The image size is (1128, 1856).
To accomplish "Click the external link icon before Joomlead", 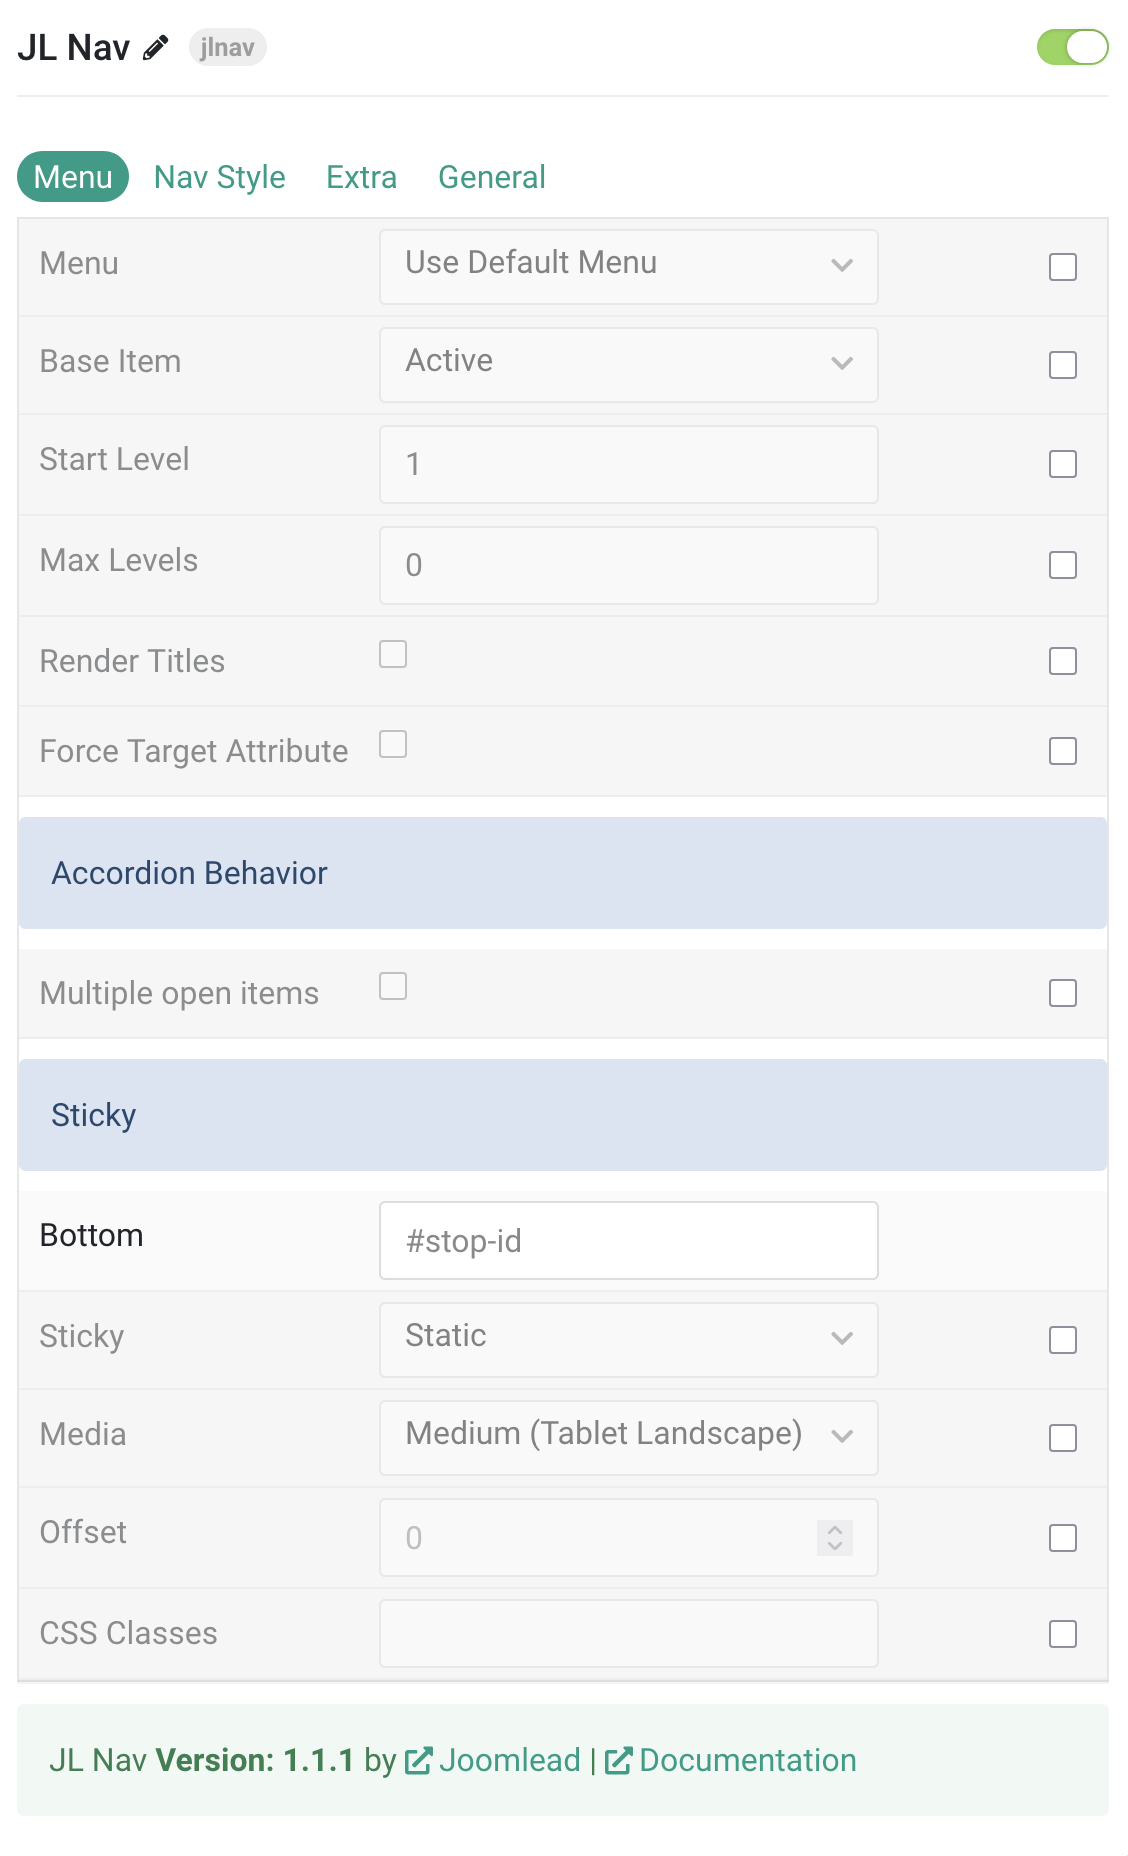I will pyautogui.click(x=418, y=1760).
